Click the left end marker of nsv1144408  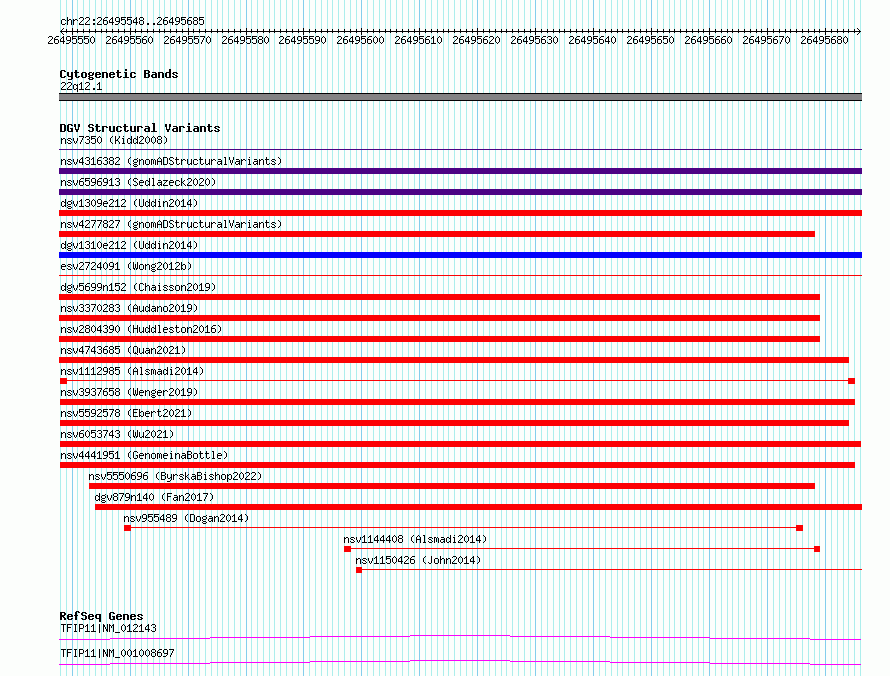pos(347,549)
